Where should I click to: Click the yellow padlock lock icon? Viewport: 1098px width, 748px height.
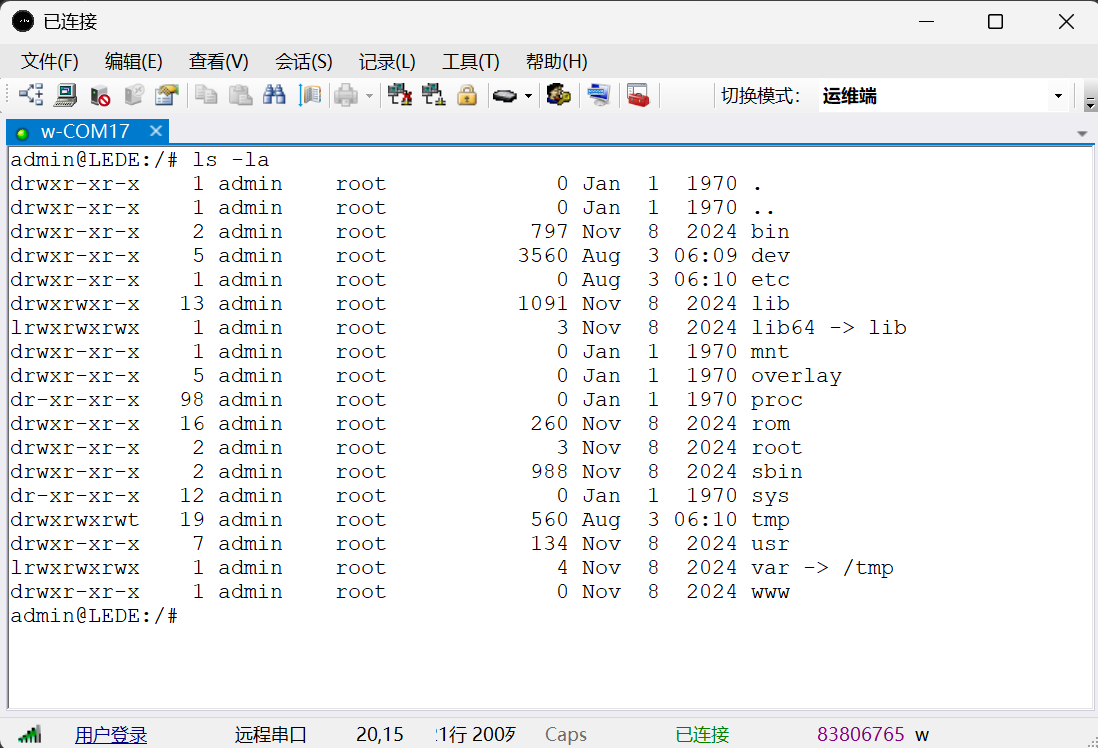pyautogui.click(x=466, y=96)
